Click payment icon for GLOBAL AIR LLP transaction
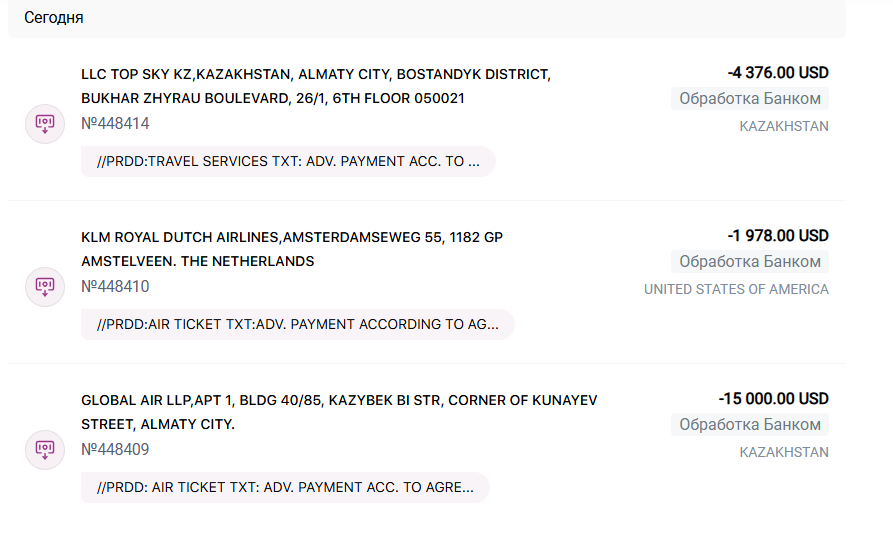893x551 pixels. [x=44, y=450]
